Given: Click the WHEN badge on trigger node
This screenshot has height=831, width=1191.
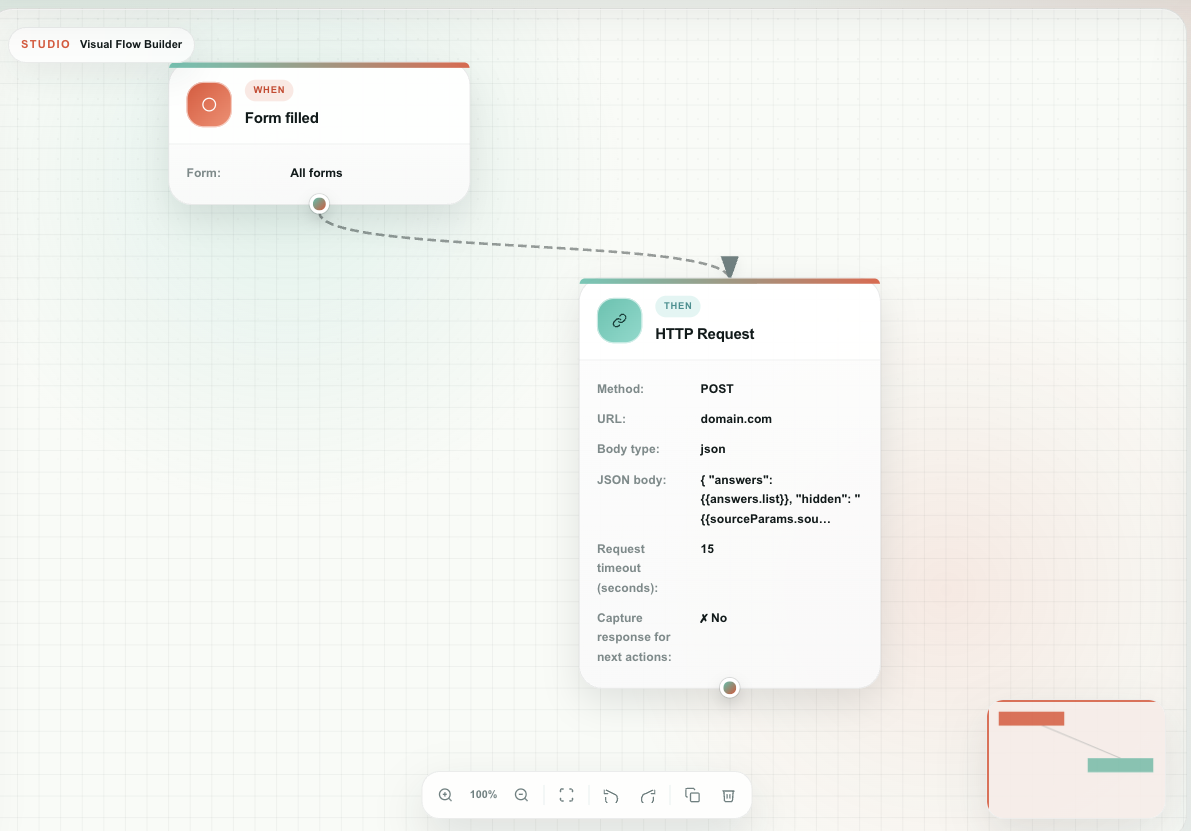Looking at the screenshot, I should (269, 90).
